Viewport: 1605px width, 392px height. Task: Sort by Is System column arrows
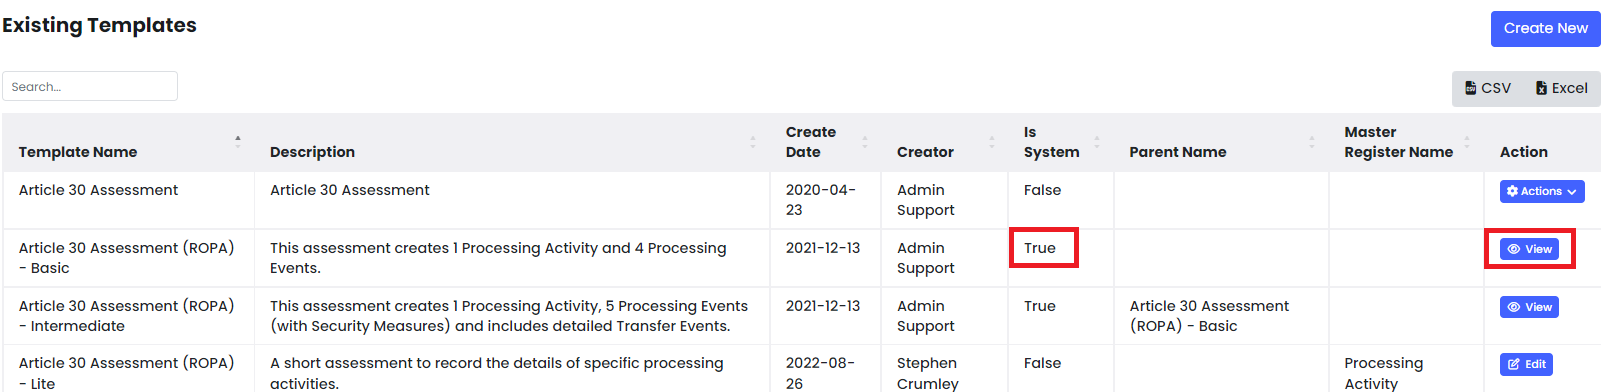pos(1097,142)
